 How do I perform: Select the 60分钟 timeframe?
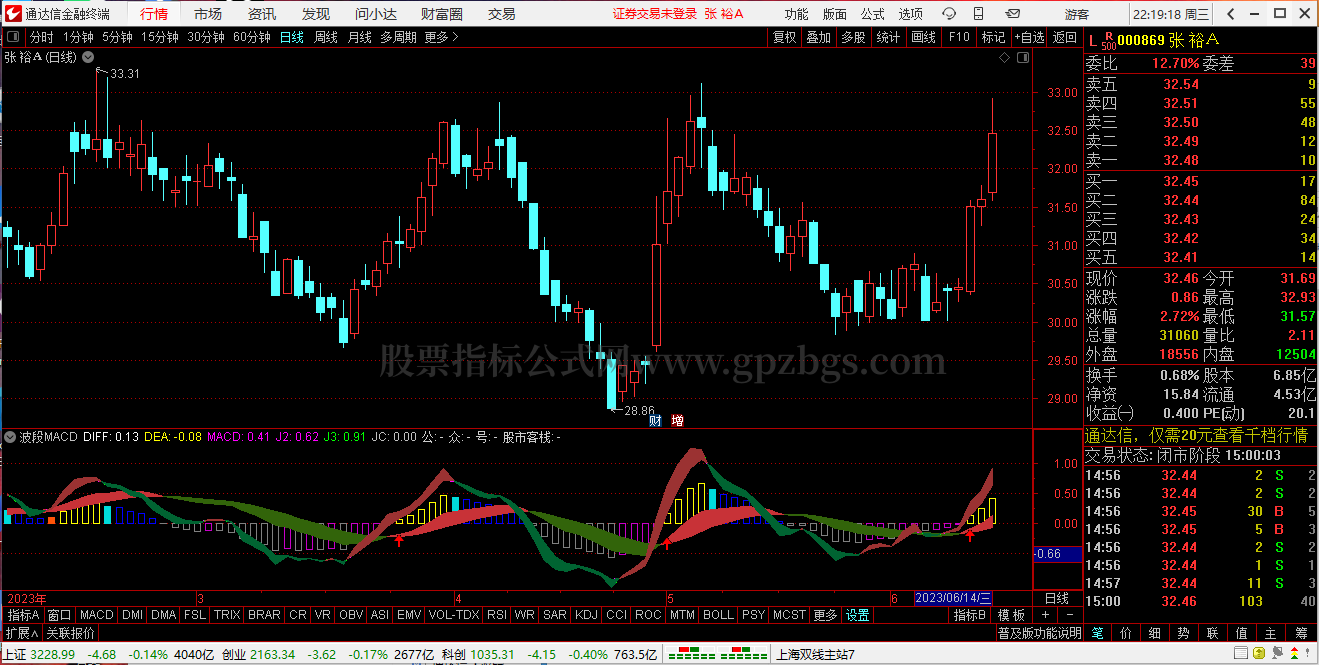tap(252, 37)
